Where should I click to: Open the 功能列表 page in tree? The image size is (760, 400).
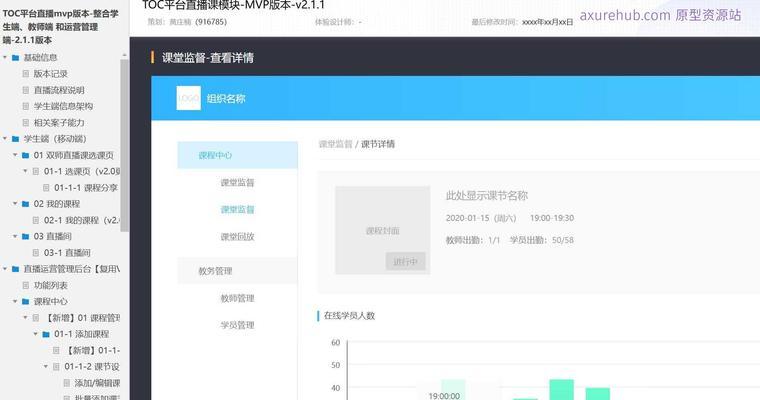click(50, 285)
